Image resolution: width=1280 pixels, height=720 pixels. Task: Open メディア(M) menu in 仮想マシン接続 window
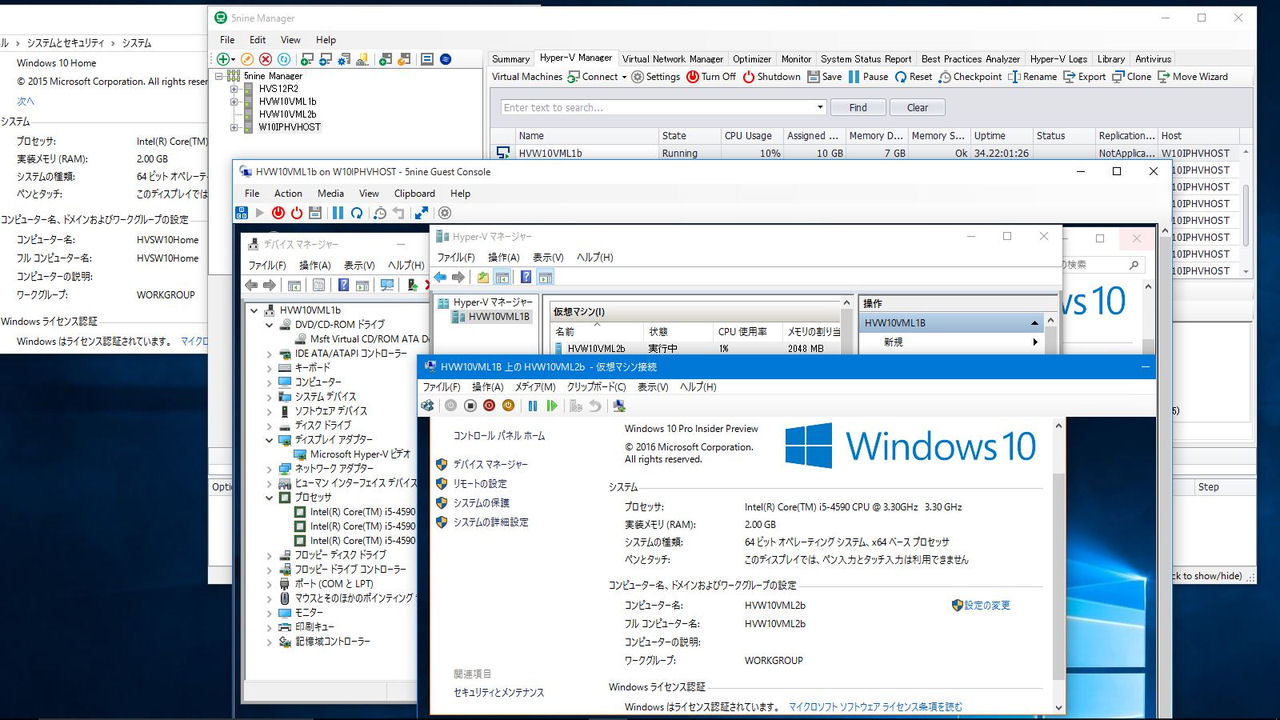click(535, 387)
